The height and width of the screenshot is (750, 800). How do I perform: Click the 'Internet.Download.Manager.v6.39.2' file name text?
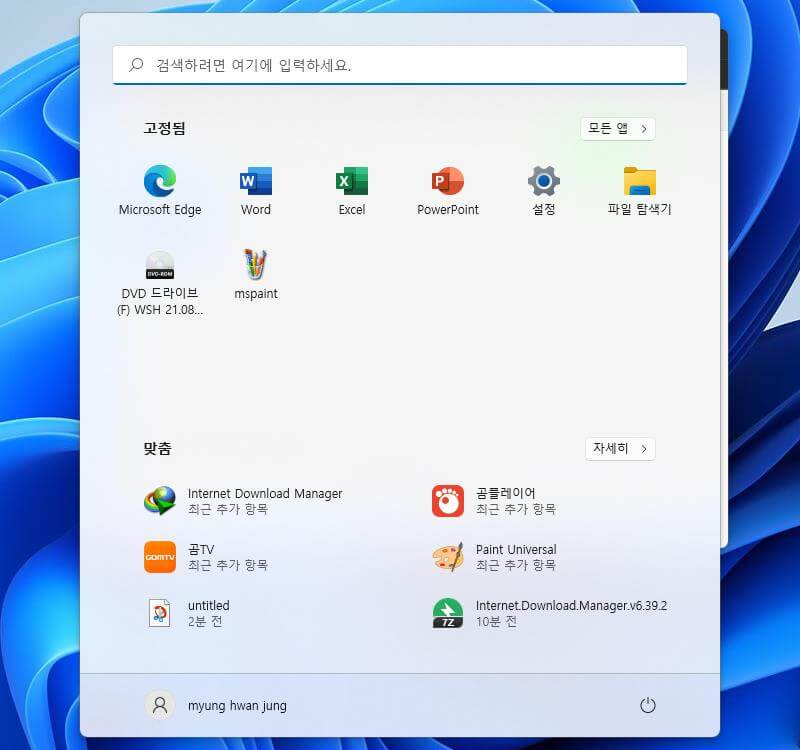click(x=571, y=606)
